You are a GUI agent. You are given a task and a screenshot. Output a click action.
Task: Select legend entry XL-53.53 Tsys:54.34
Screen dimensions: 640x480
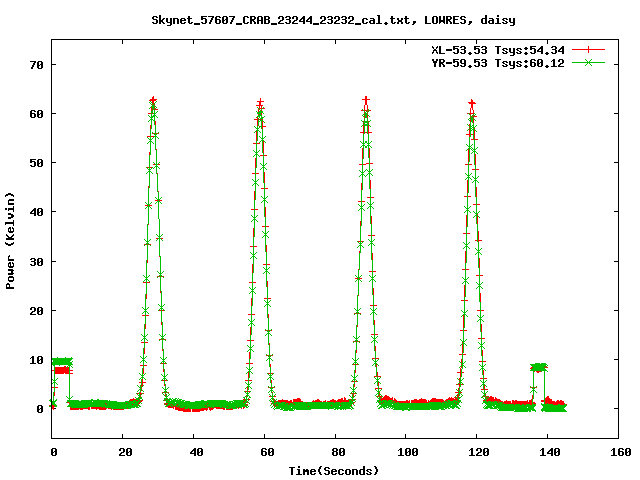pyautogui.click(x=498, y=50)
